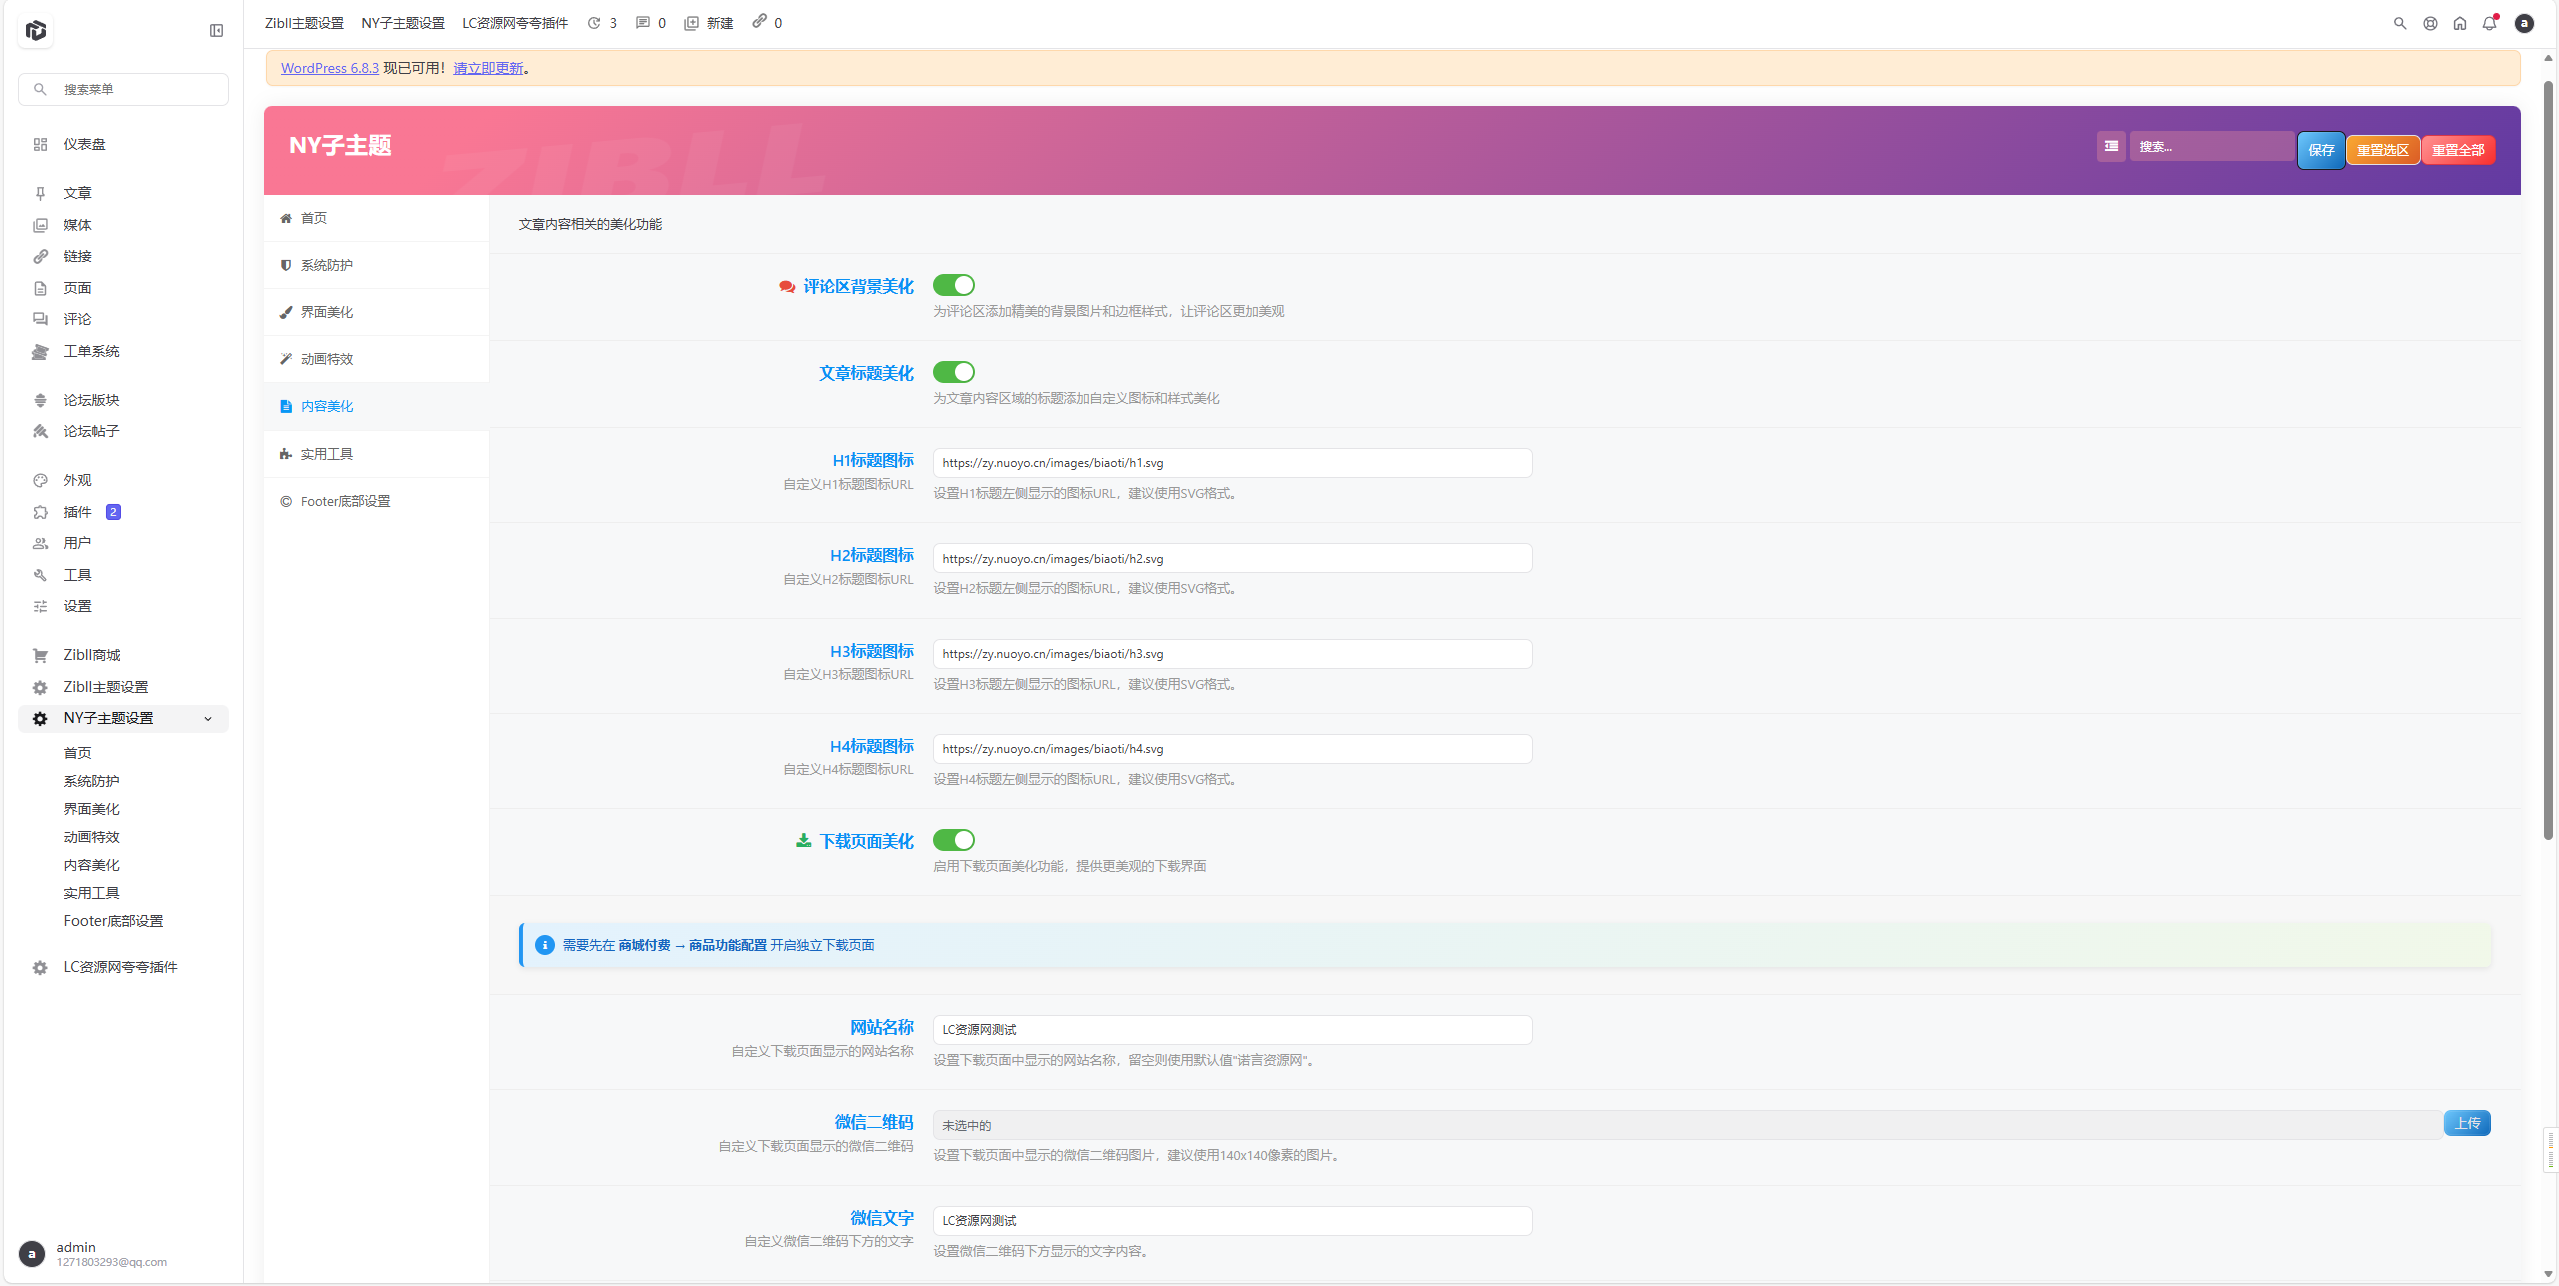Switch to the 界面美化 settings tab
This screenshot has height=1286, width=2559.
point(327,312)
